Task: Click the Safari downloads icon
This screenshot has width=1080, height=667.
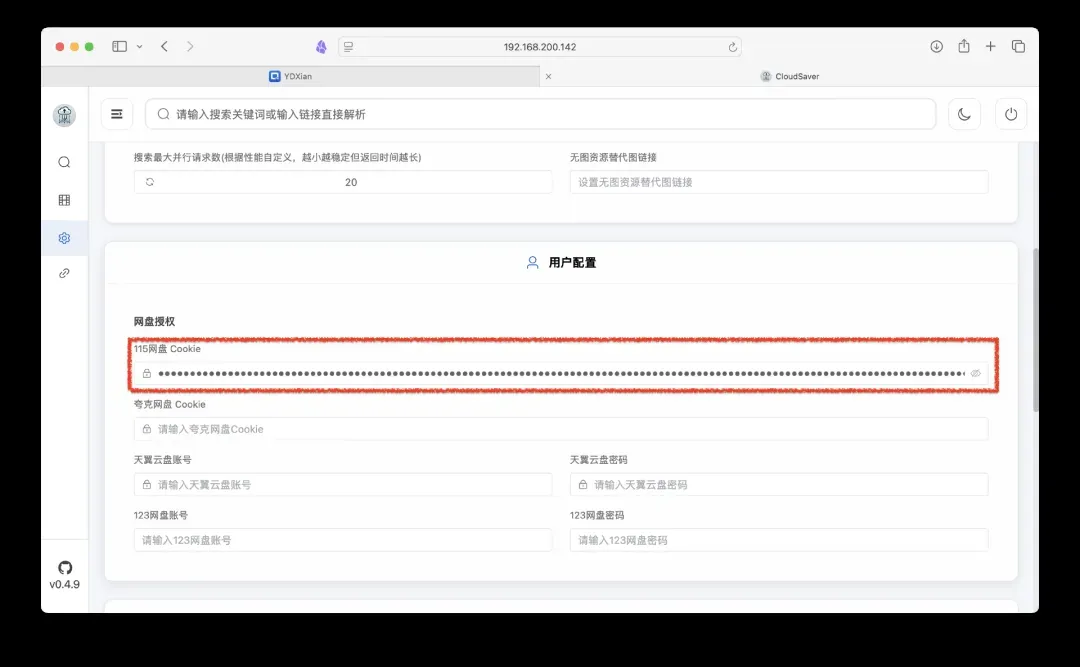Action: pos(936,46)
